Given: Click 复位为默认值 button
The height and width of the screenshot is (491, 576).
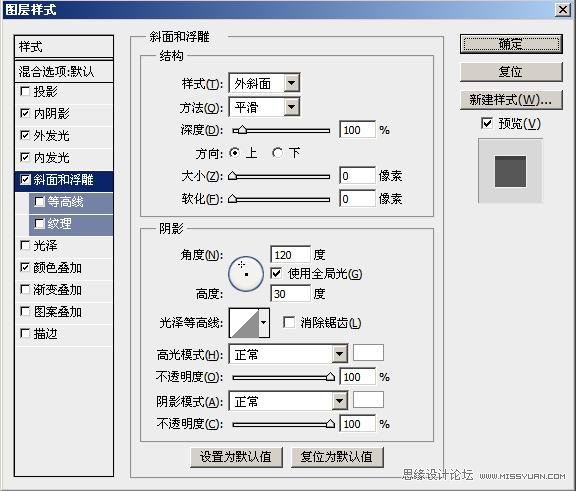Looking at the screenshot, I should coord(337,457).
